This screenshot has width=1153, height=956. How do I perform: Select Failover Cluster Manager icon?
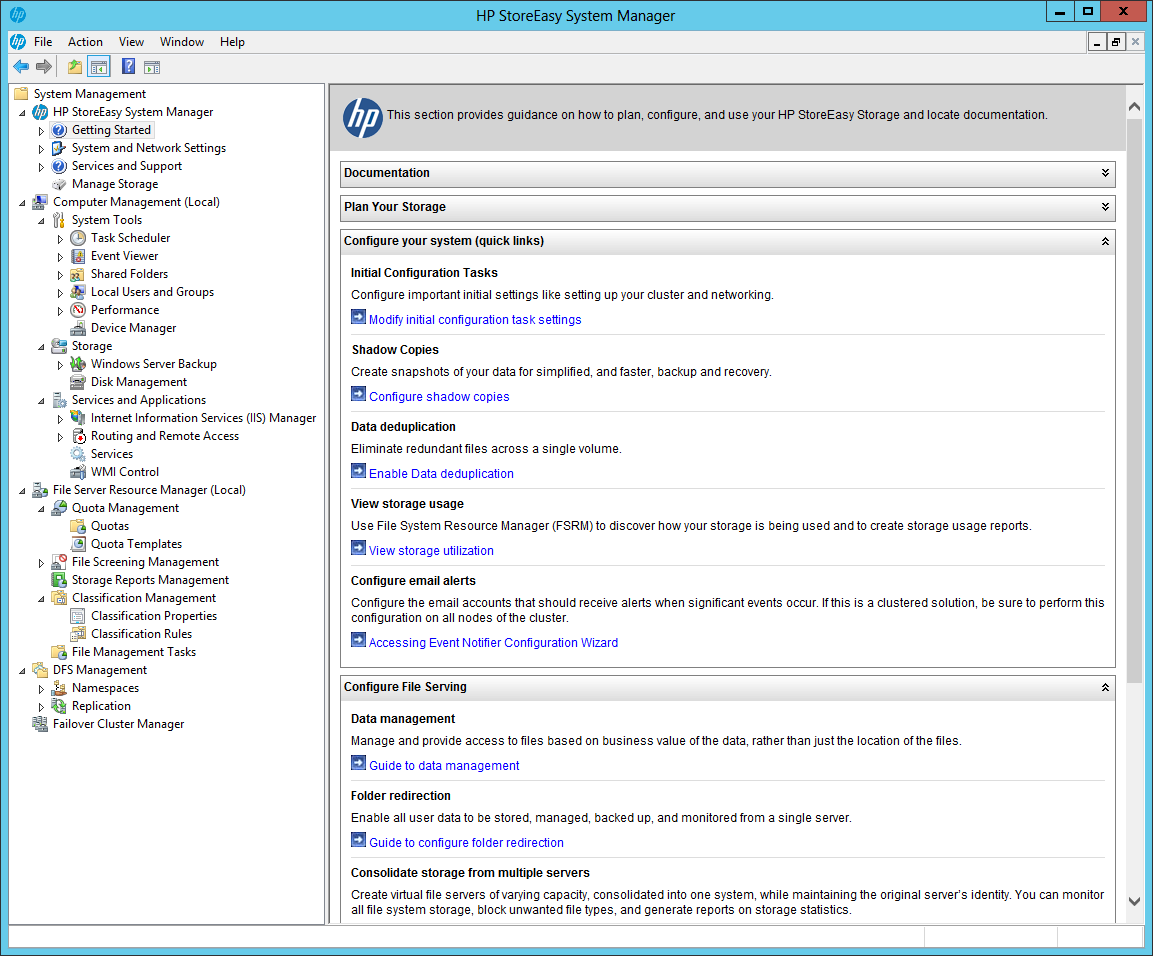click(x=40, y=724)
